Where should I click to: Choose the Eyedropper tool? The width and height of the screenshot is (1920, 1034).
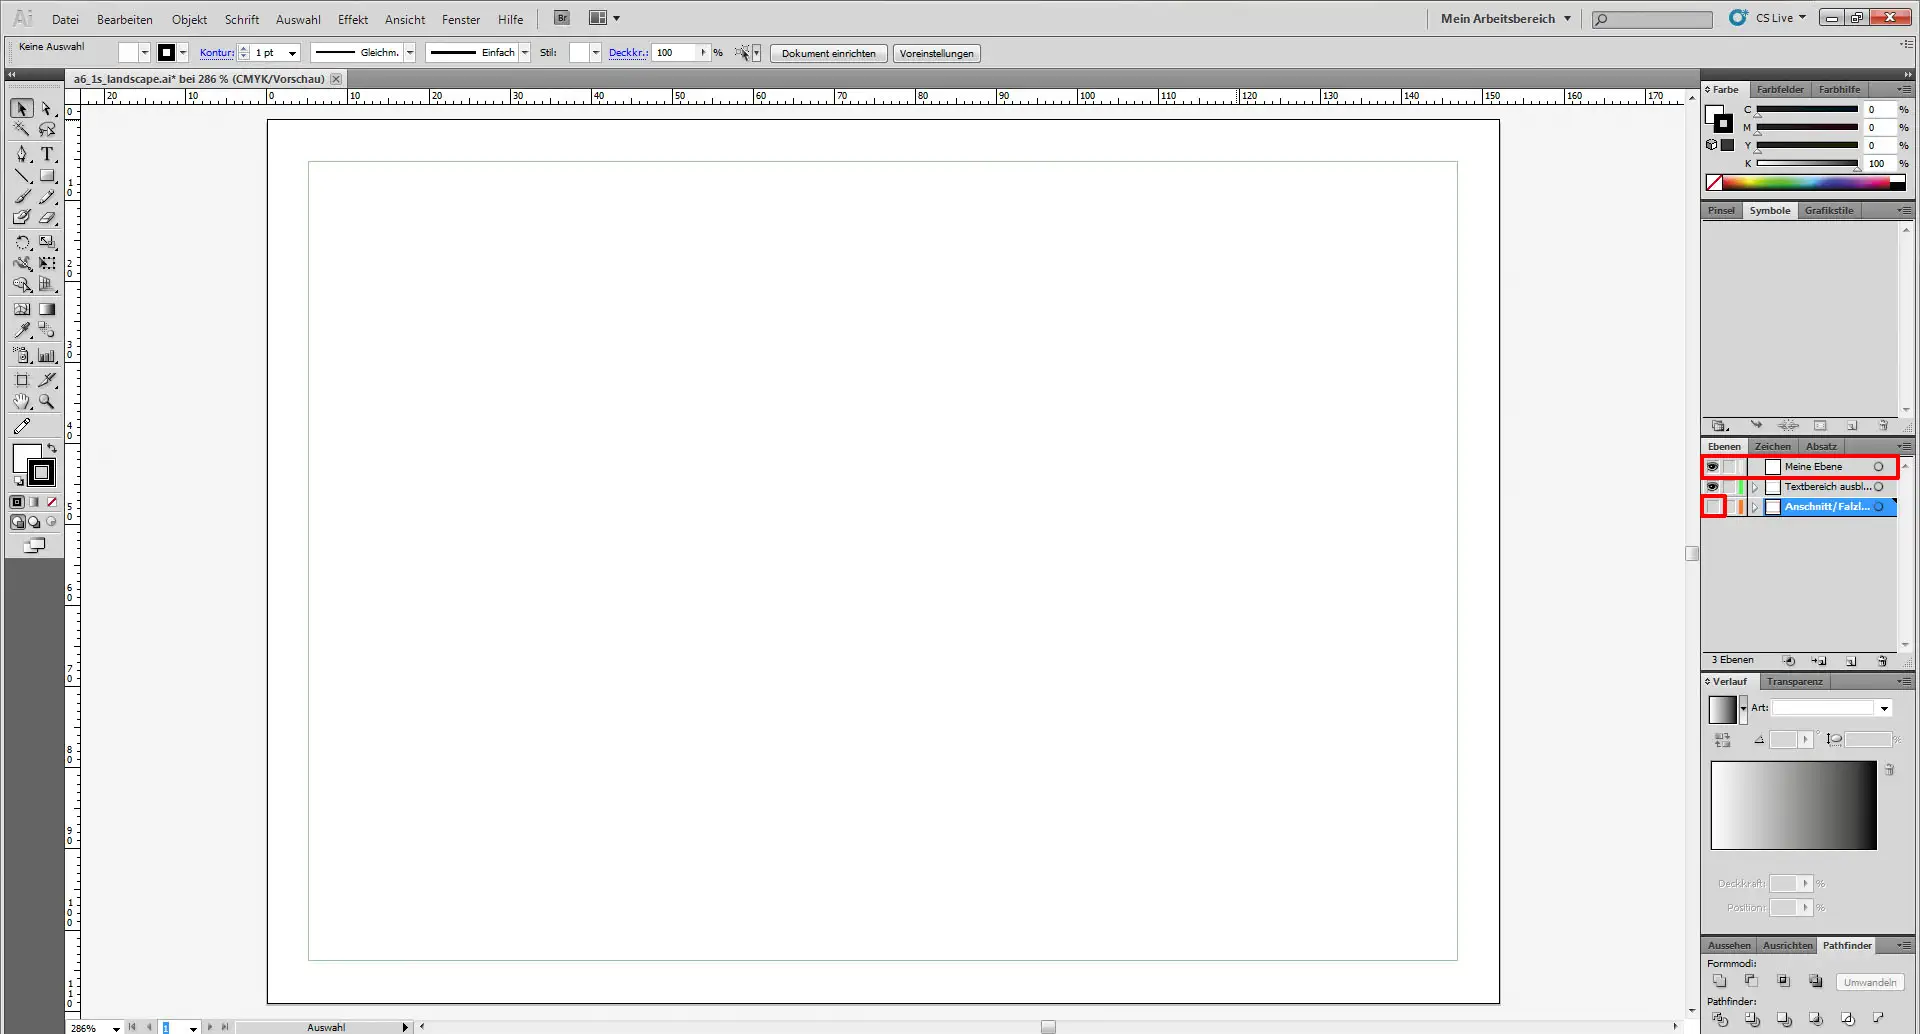(x=22, y=330)
